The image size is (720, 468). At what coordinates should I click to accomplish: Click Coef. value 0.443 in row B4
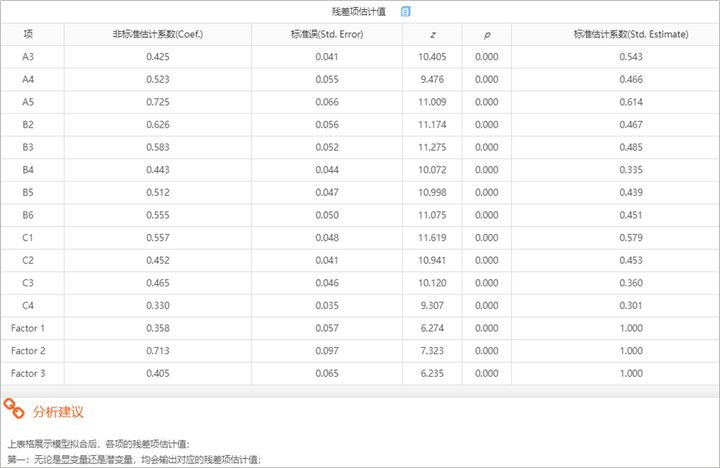tap(158, 169)
